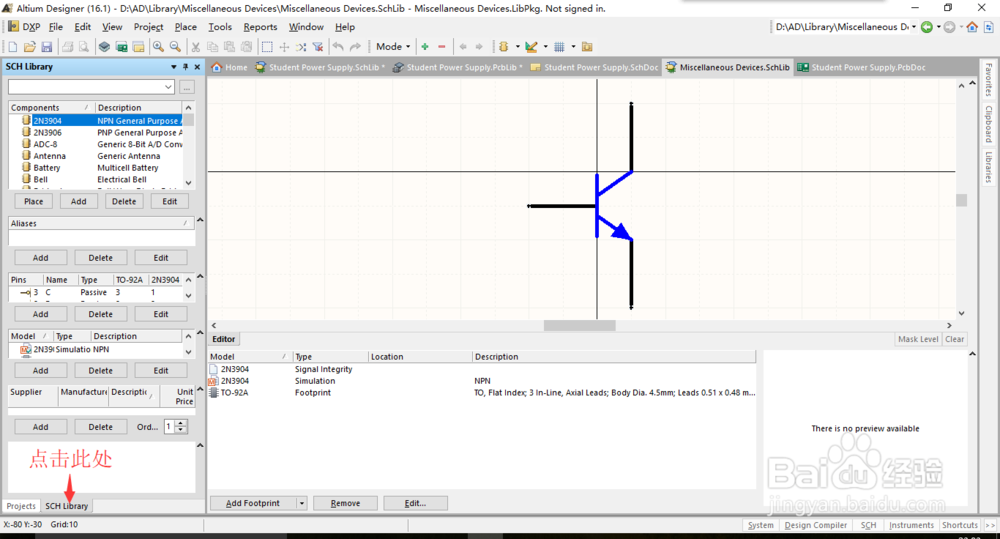Image resolution: width=1000 pixels, height=539 pixels.
Task: Open the SCH Library panel options dropdown arrow
Action: [x=173, y=66]
